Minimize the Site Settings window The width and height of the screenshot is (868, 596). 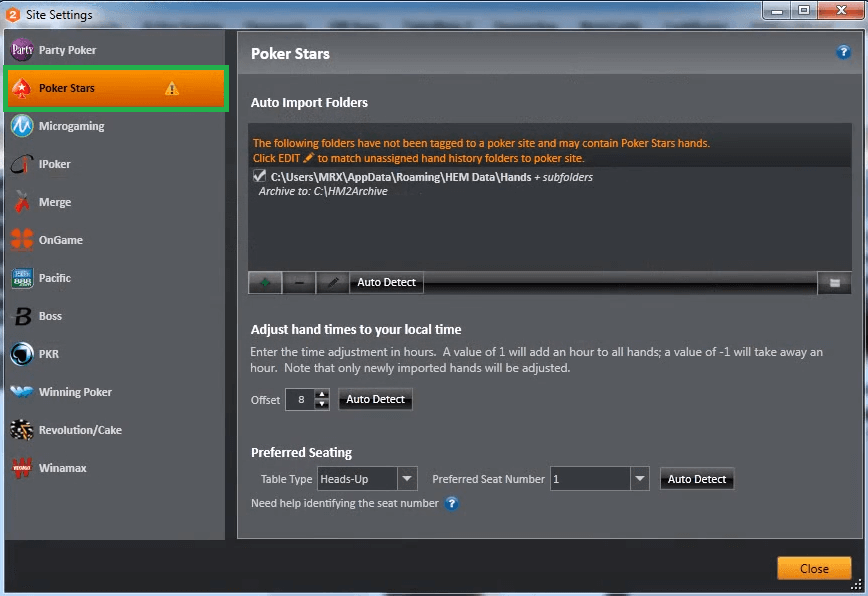coord(777,11)
